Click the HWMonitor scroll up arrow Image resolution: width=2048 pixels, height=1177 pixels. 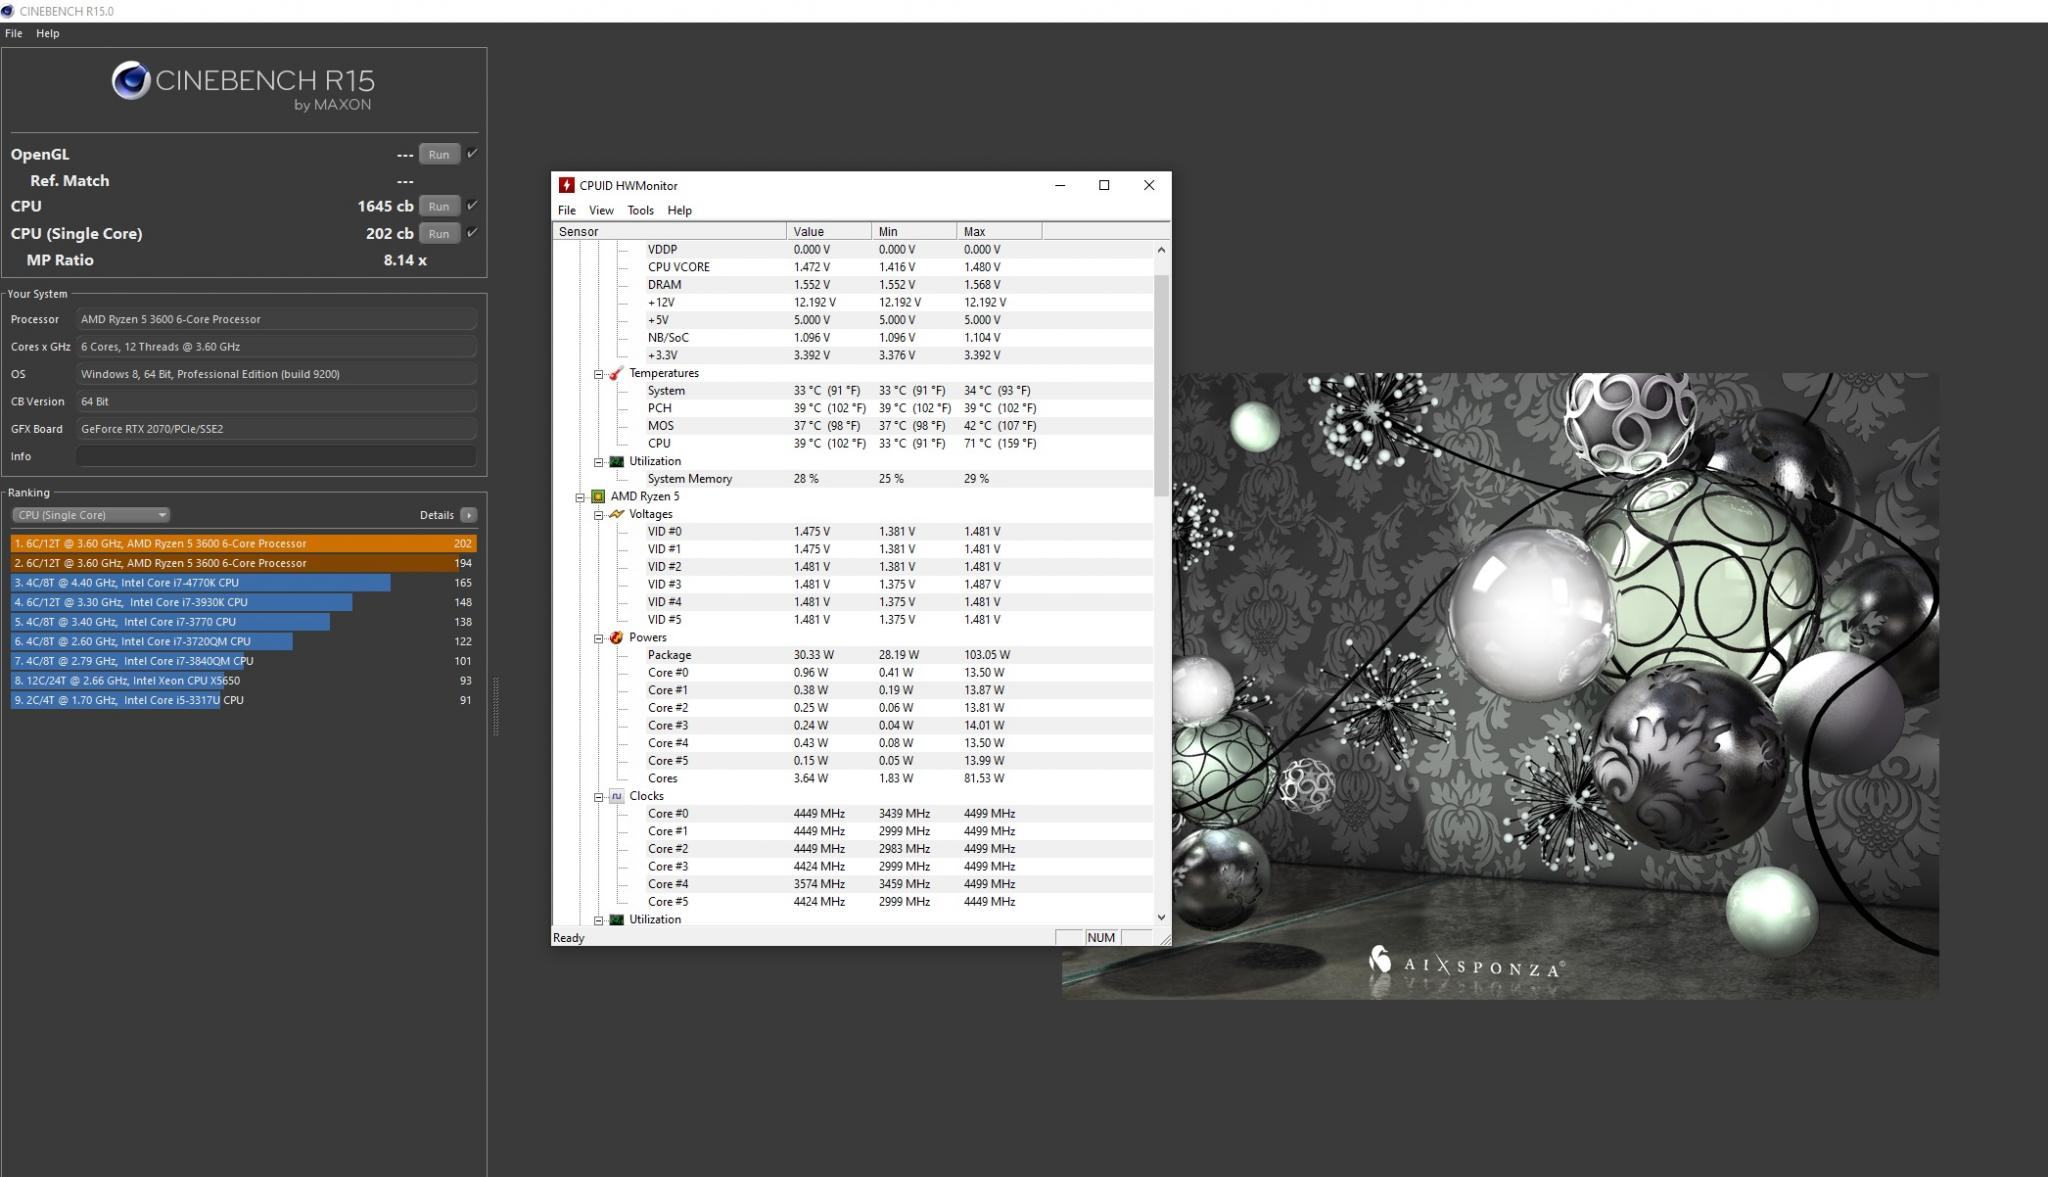1161,249
